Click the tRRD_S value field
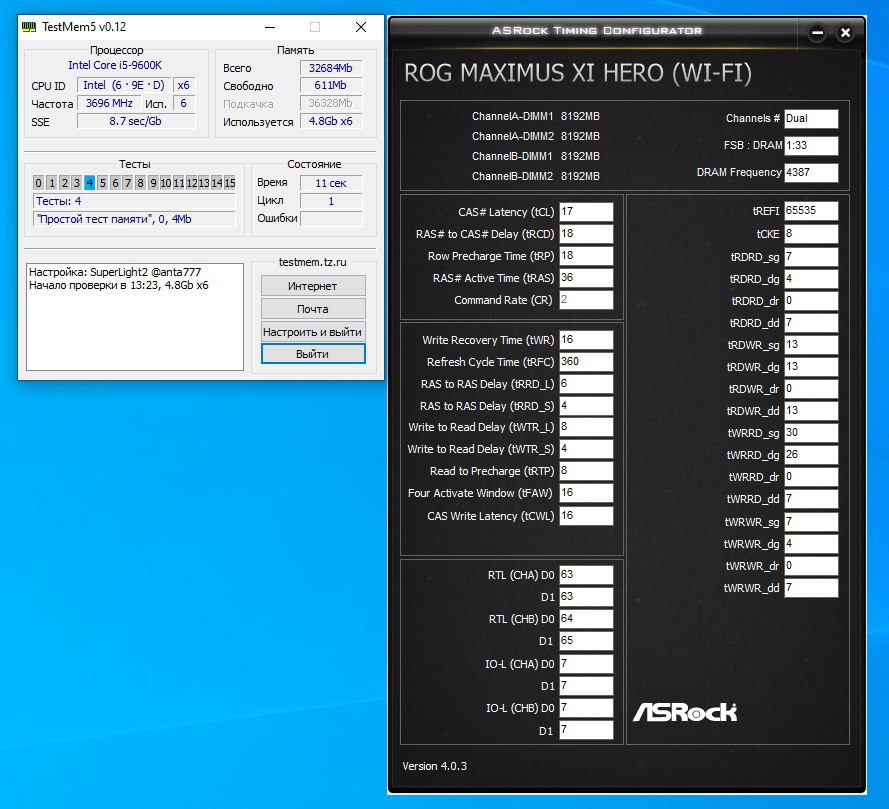Viewport: 889px width, 809px height. point(586,406)
